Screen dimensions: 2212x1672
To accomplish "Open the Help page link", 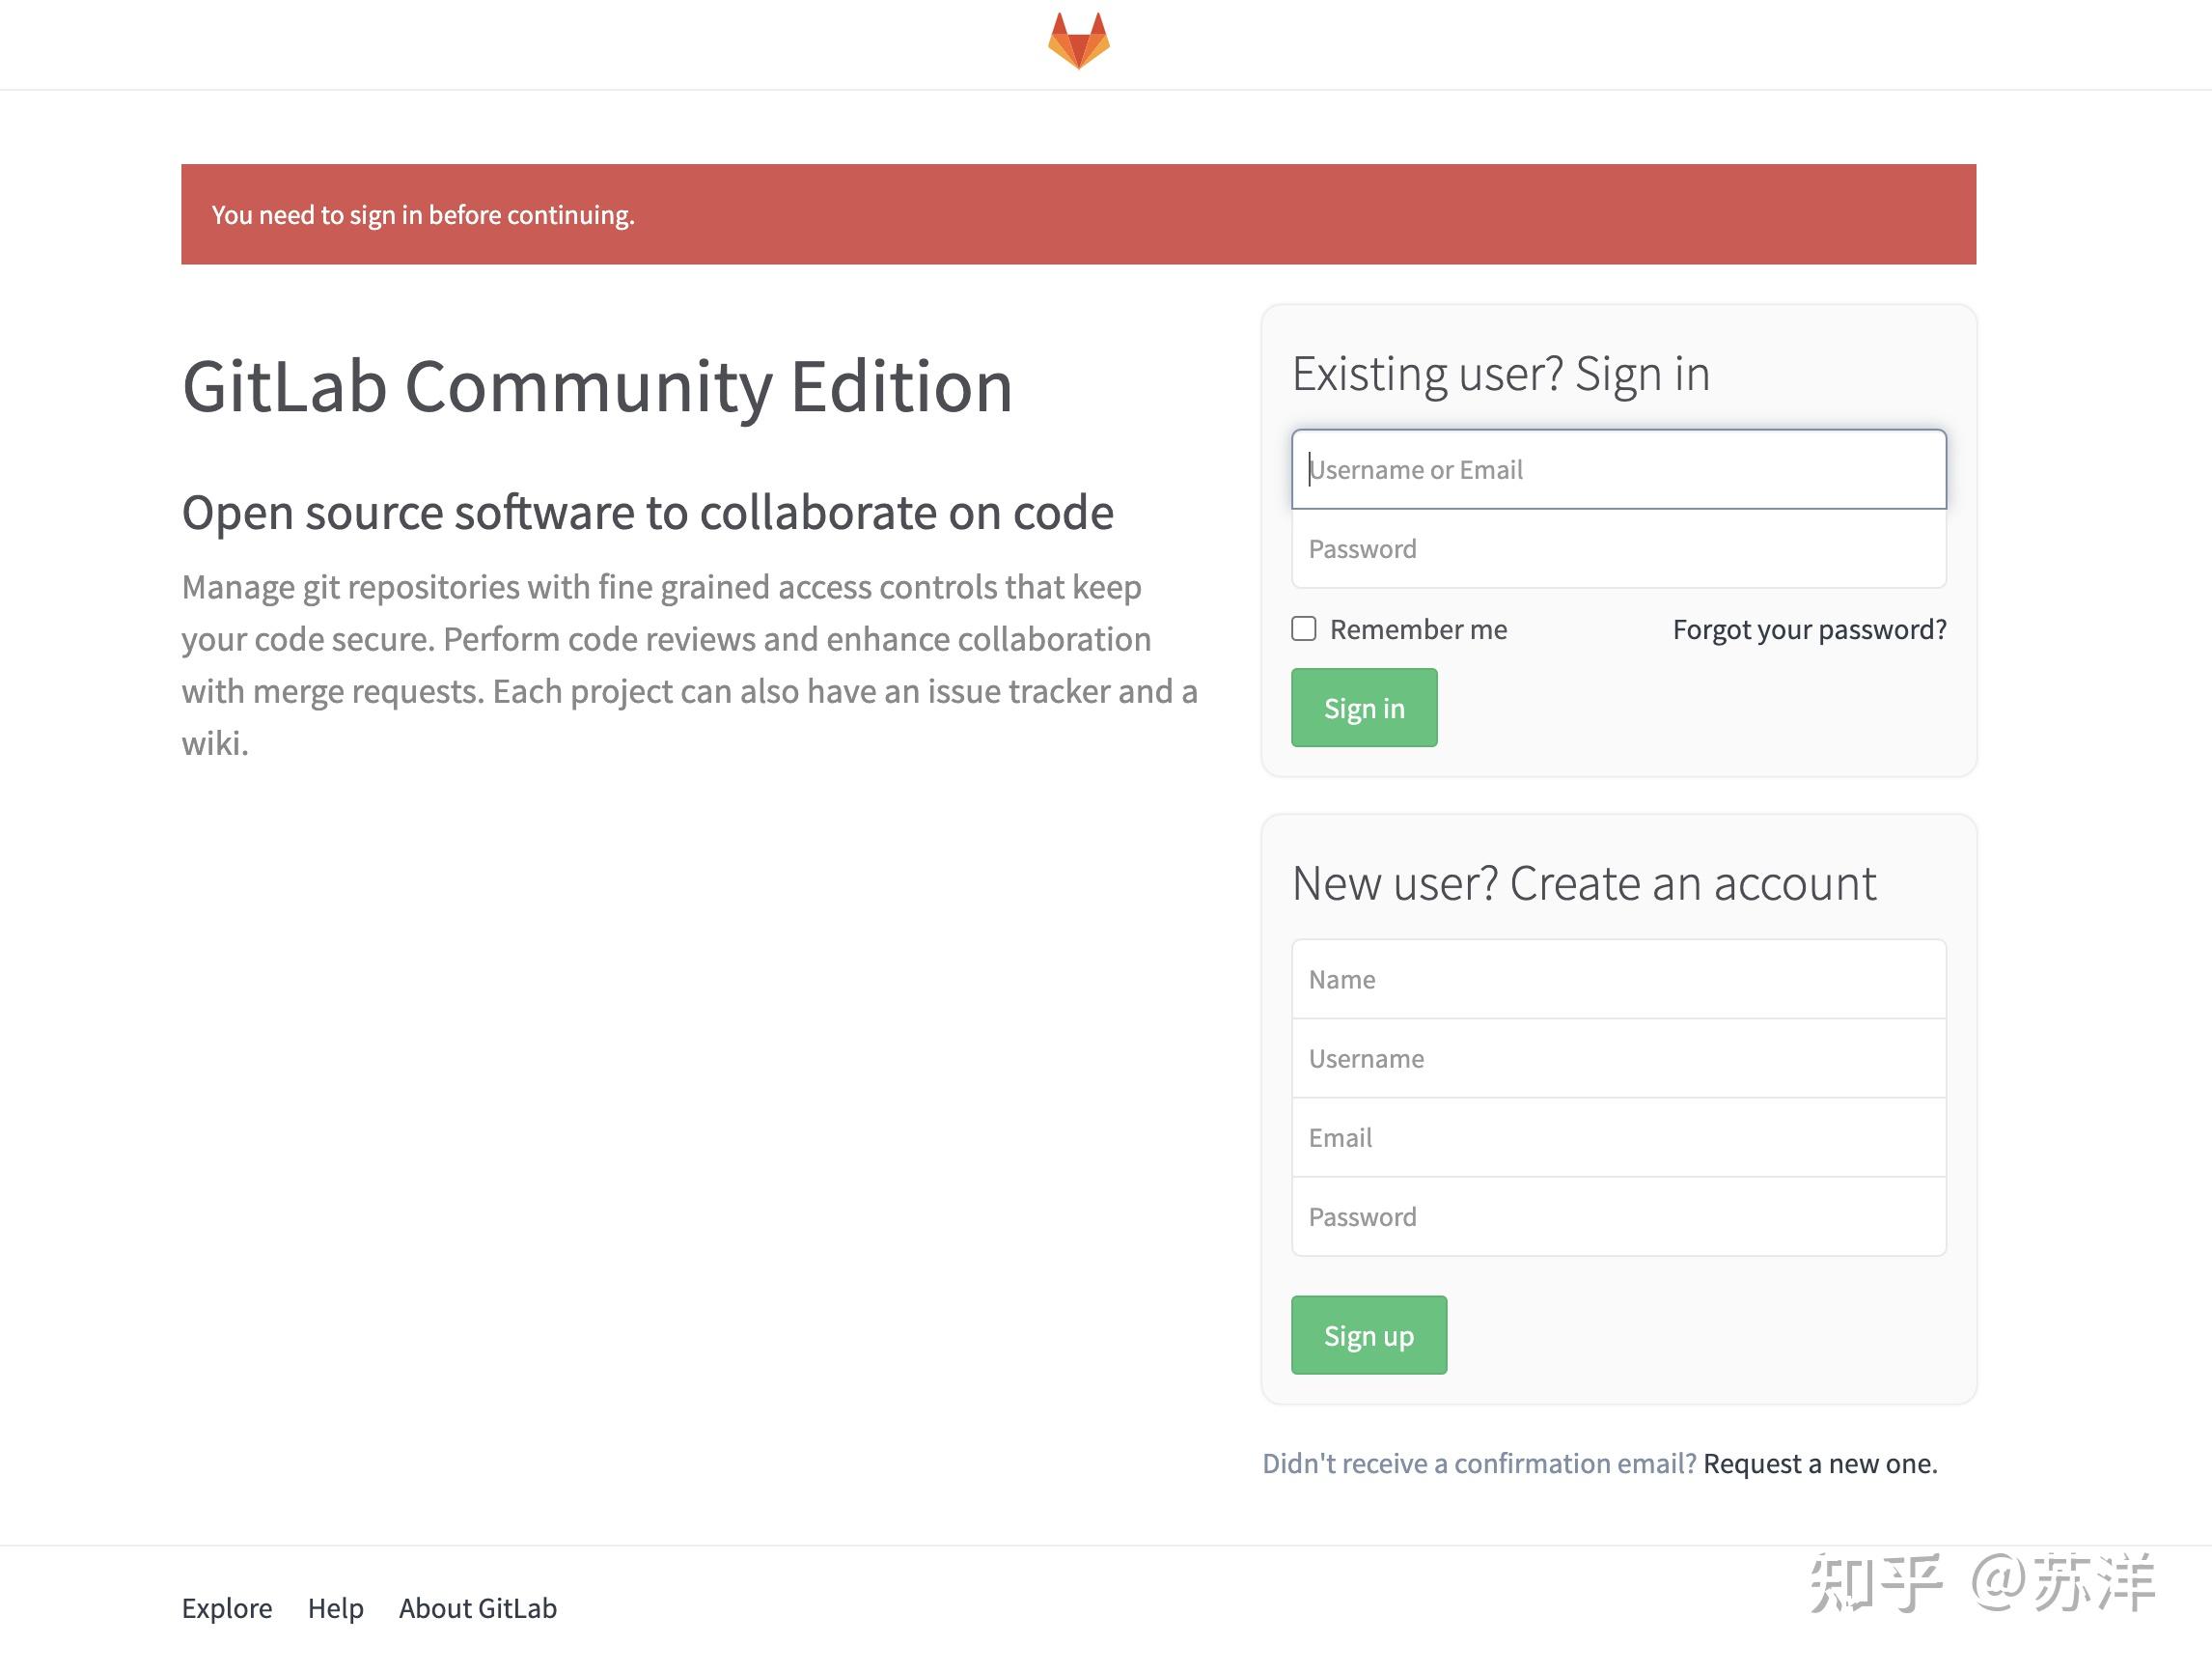I will tap(335, 1608).
